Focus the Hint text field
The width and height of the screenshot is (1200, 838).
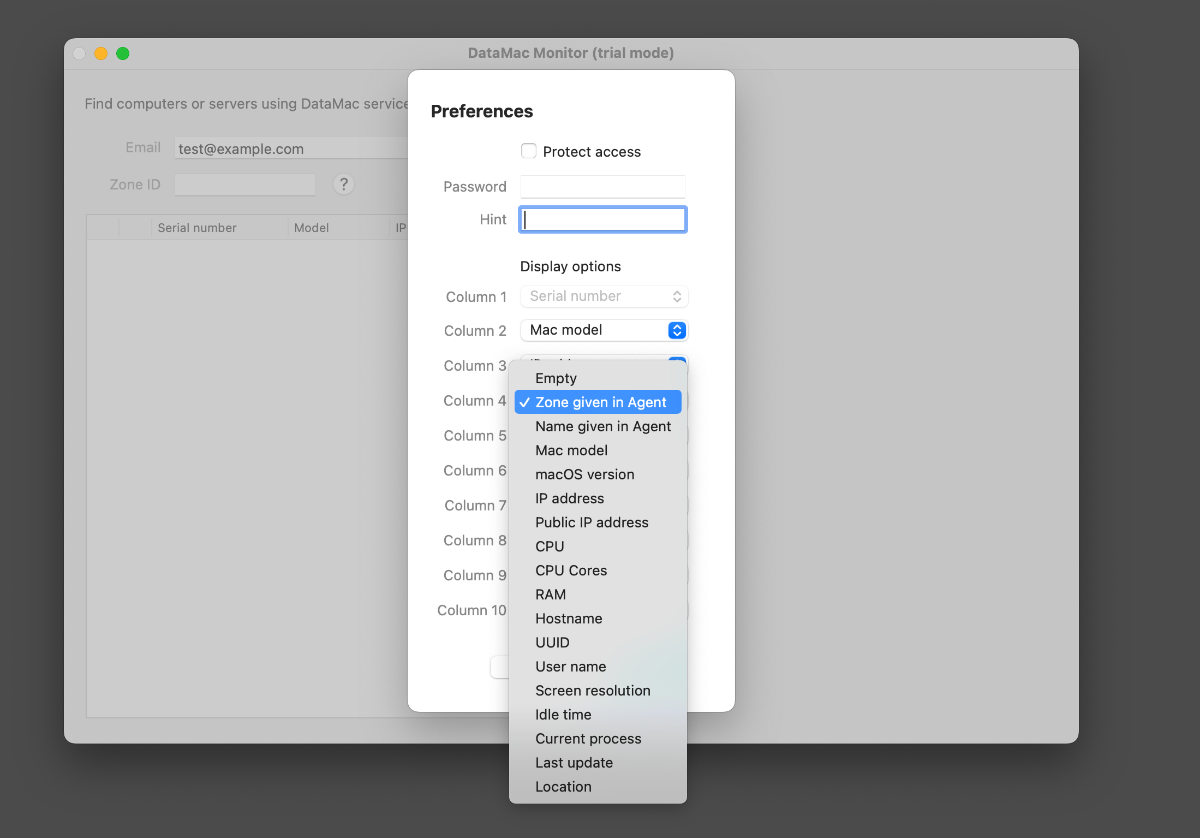[x=603, y=220]
